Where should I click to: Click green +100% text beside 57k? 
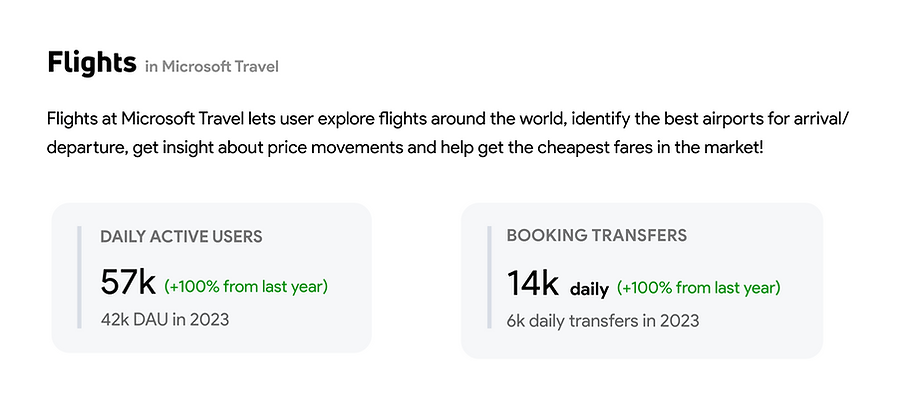[246, 286]
